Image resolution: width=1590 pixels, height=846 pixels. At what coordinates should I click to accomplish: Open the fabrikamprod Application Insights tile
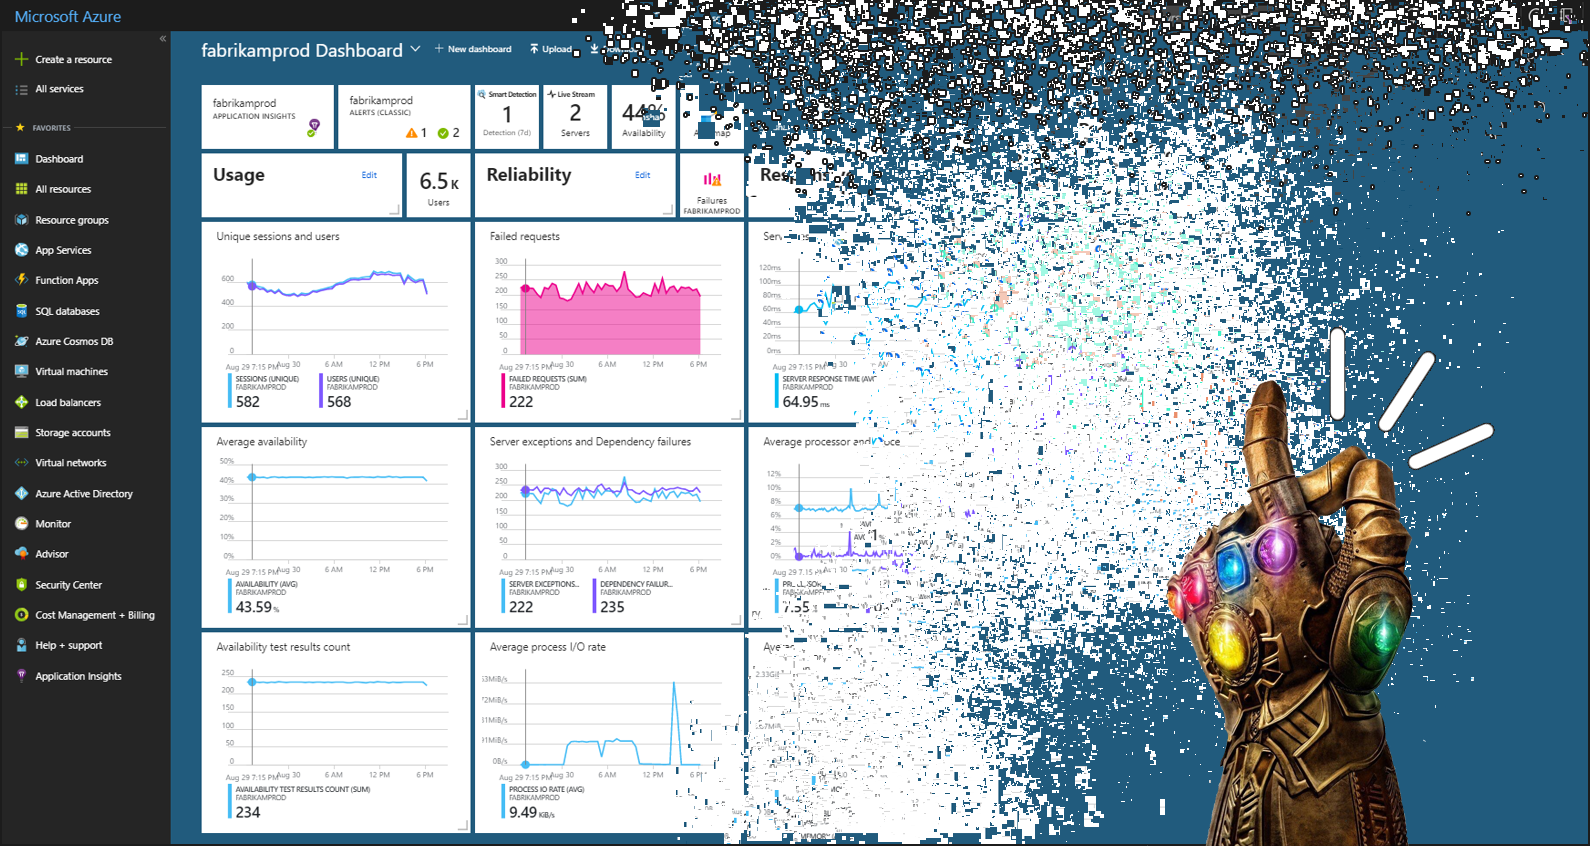[268, 117]
